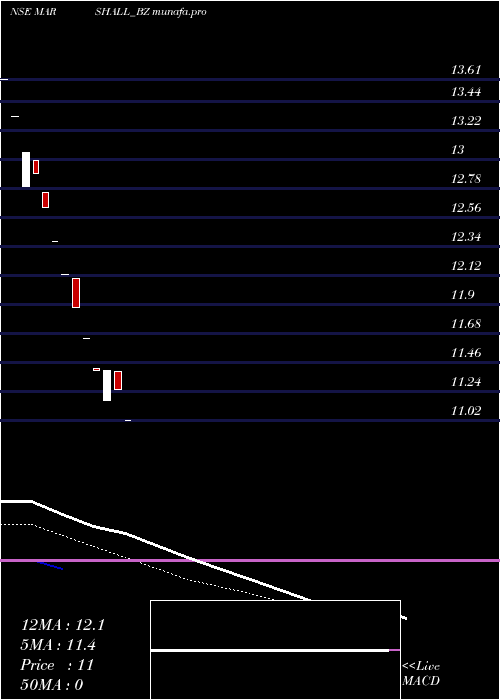
Task: Click the red candle just below 12.78
Action: 46,200
